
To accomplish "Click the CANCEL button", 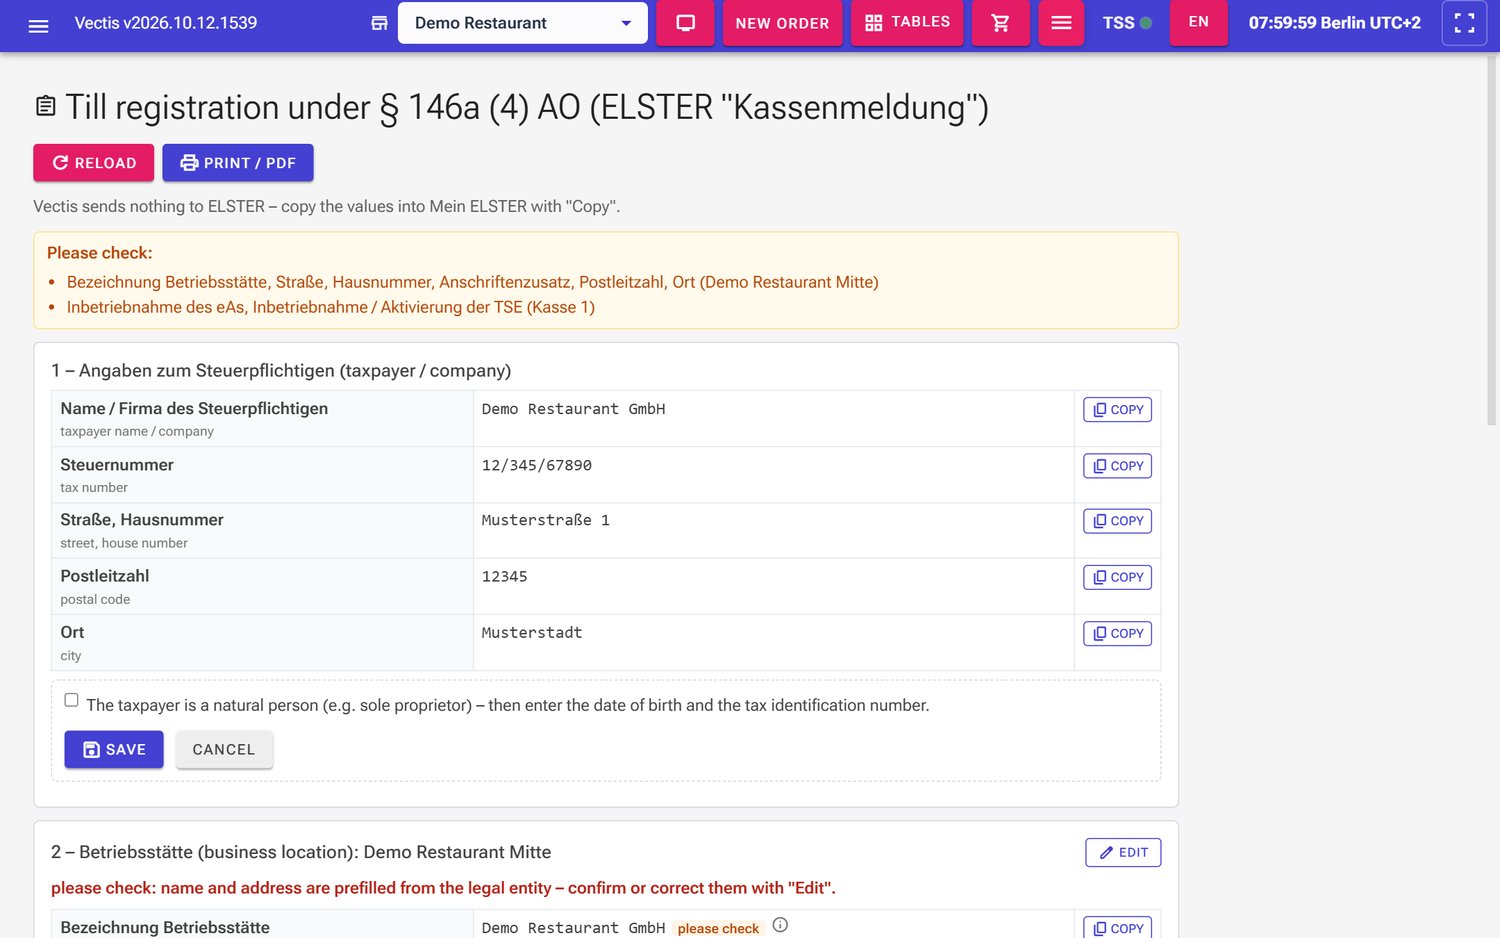I will pyautogui.click(x=224, y=750).
